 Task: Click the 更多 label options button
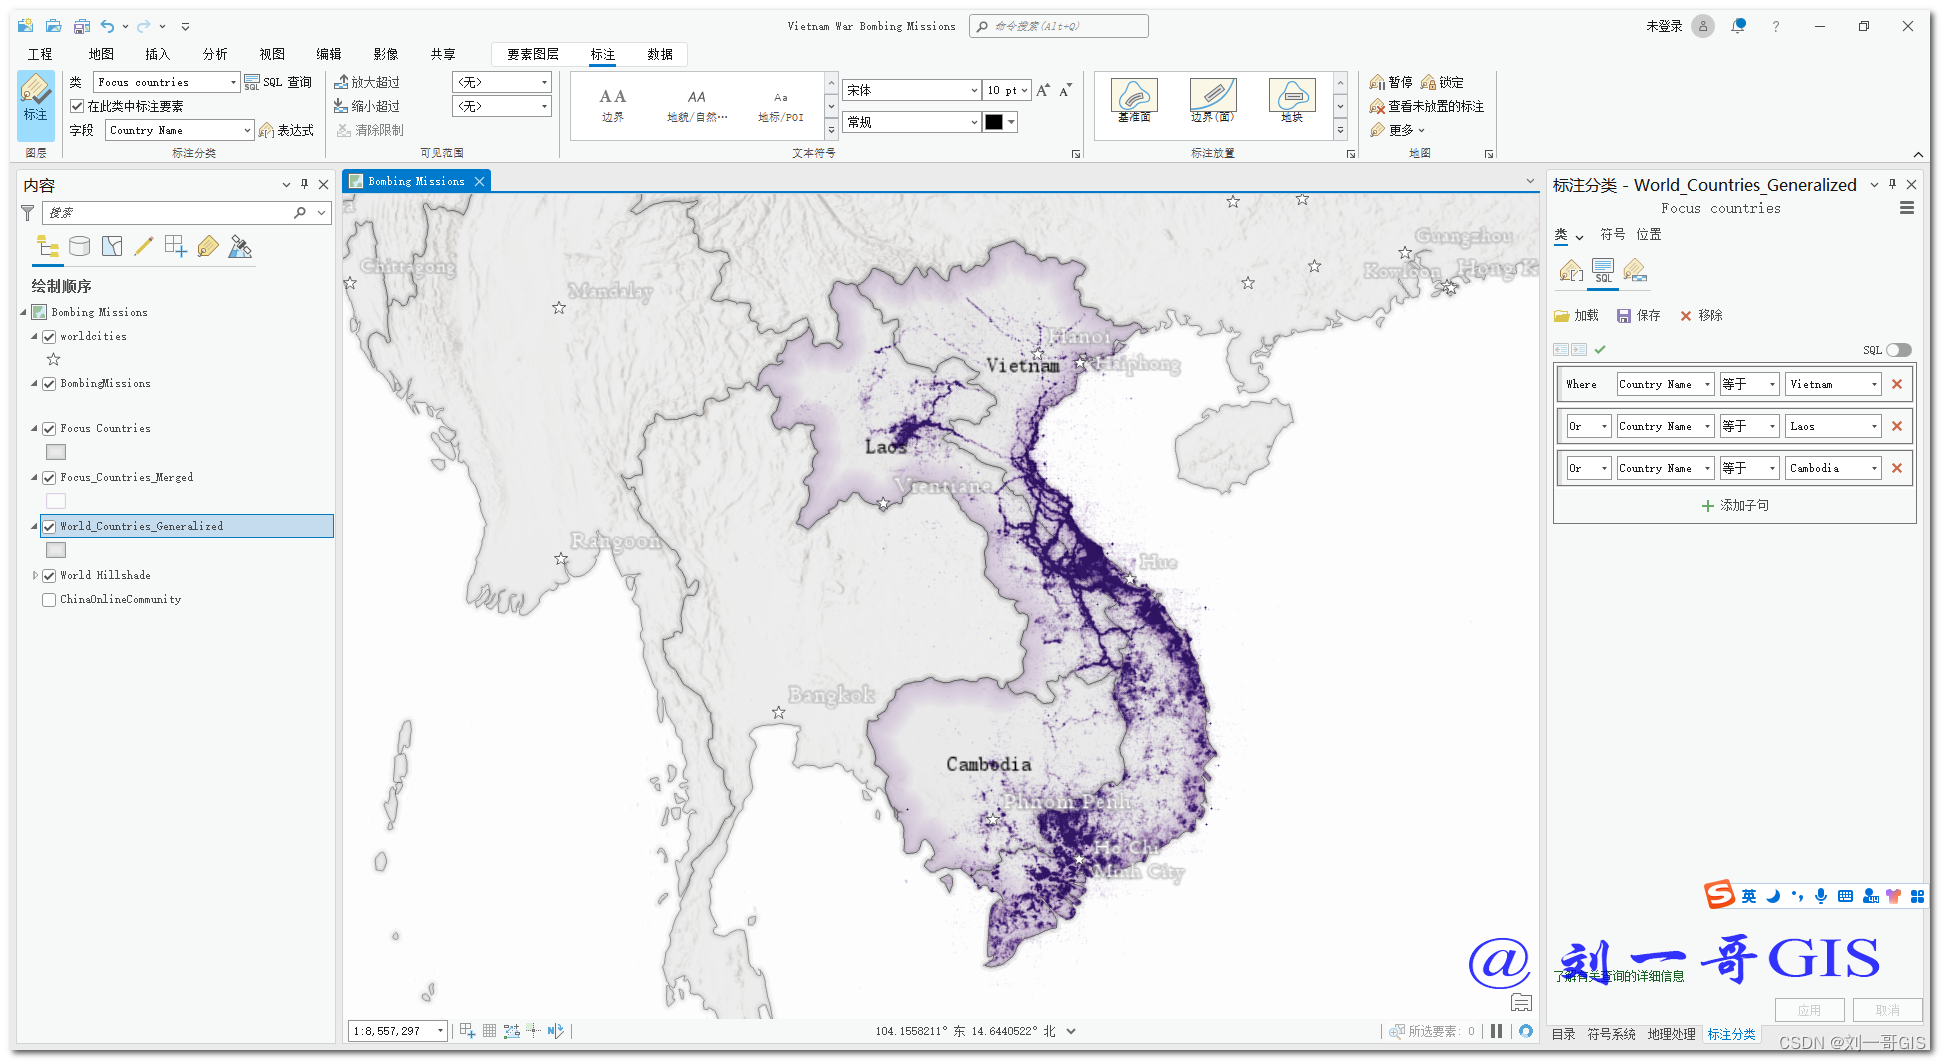click(1397, 130)
